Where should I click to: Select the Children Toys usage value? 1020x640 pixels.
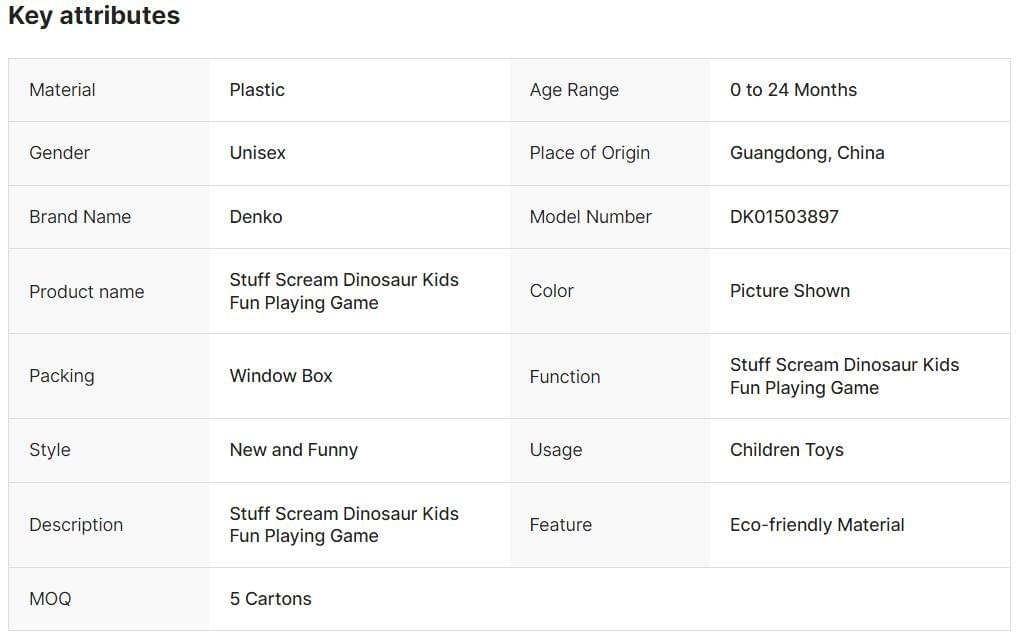click(x=786, y=450)
